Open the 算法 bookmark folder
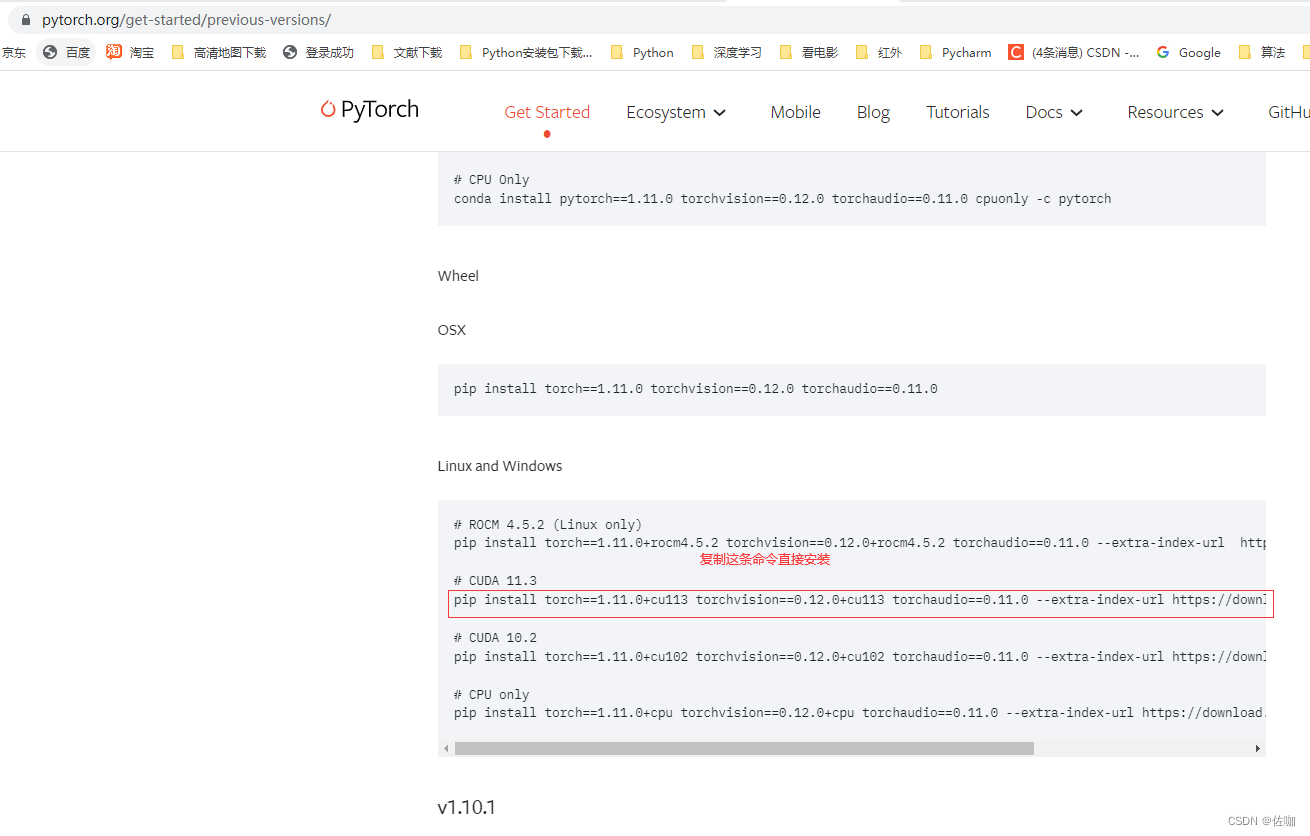 [1262, 52]
